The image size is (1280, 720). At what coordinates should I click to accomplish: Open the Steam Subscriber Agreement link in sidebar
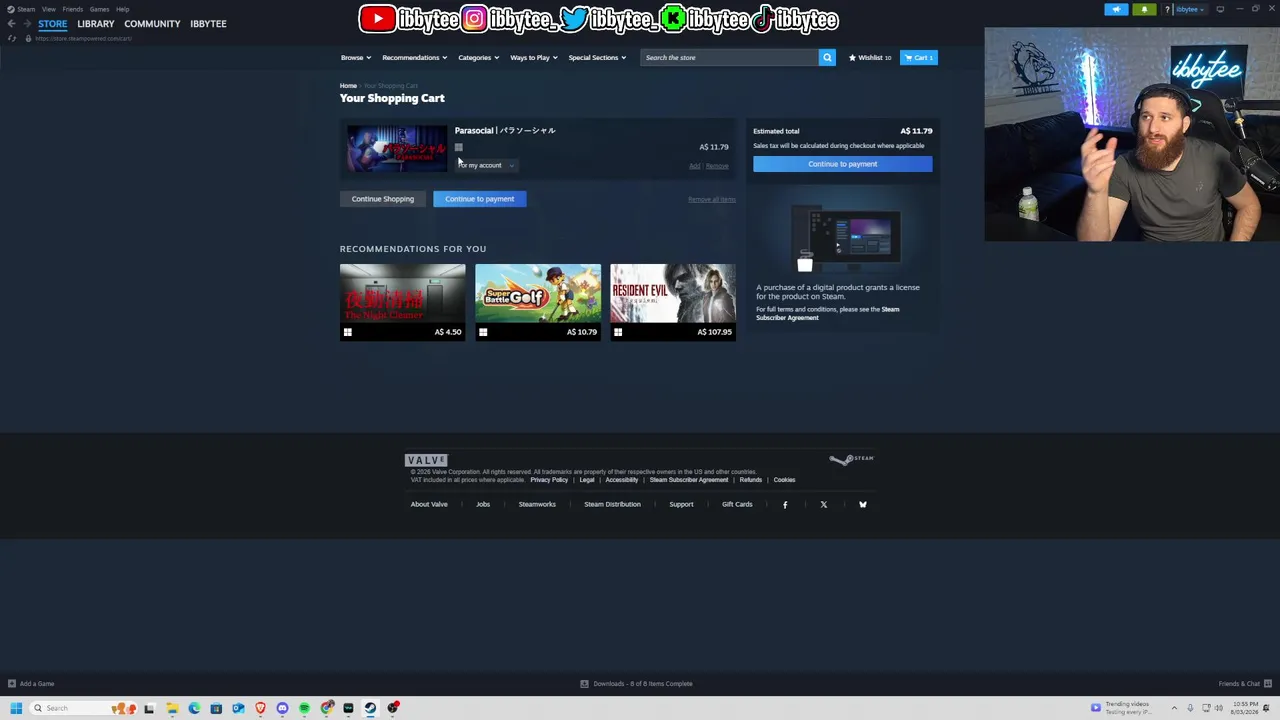[828, 313]
